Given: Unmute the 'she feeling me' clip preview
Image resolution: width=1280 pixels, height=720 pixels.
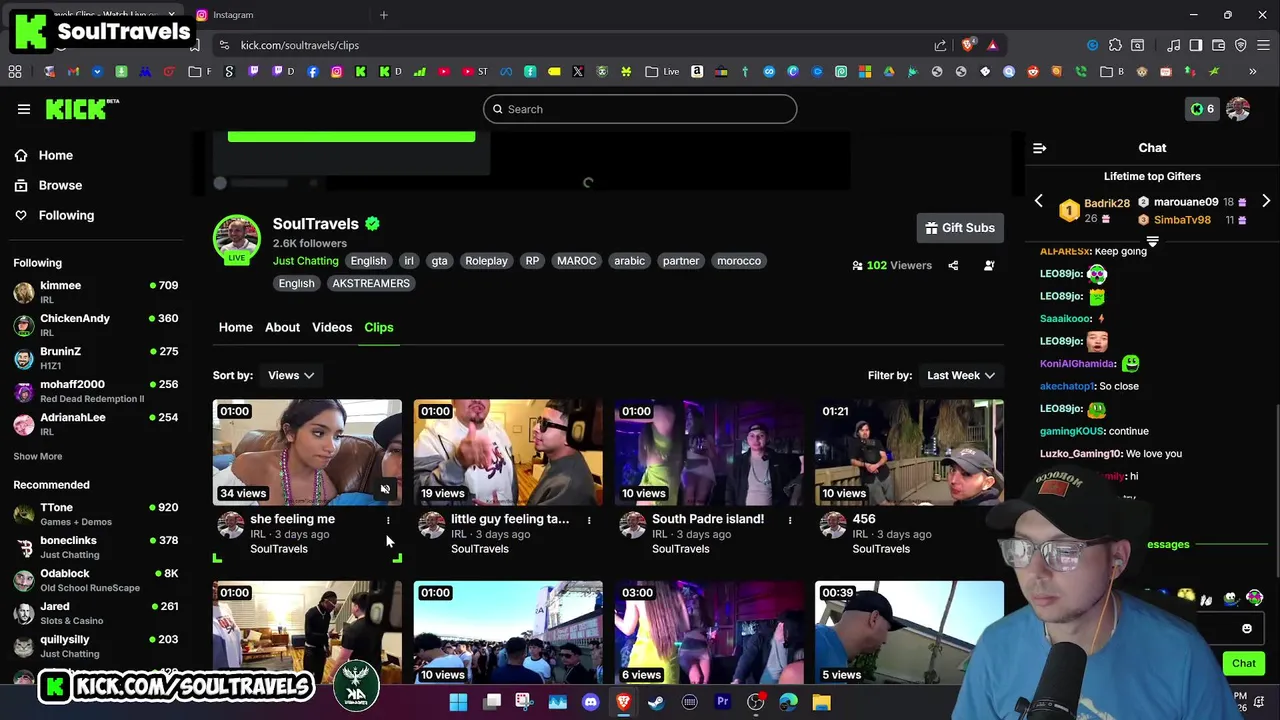Looking at the screenshot, I should pos(385,489).
